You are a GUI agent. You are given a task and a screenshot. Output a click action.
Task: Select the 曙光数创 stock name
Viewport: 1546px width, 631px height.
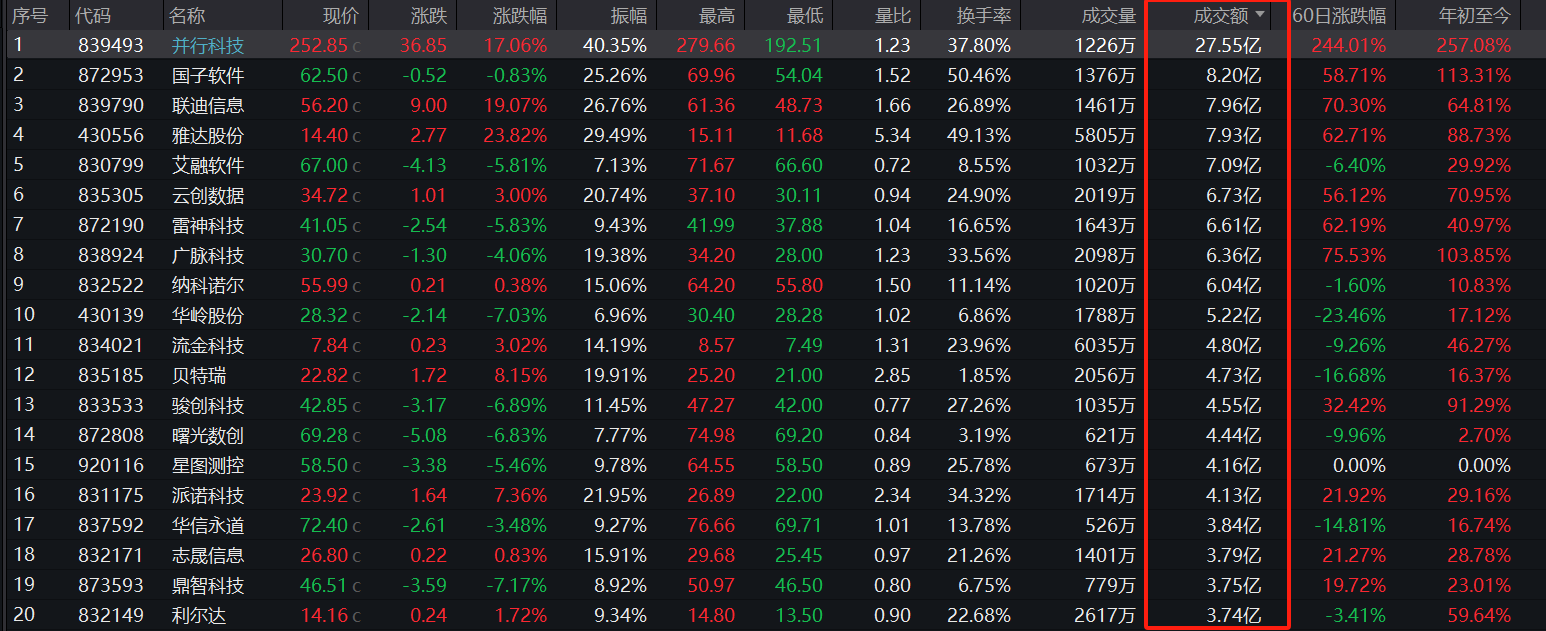coord(207,435)
